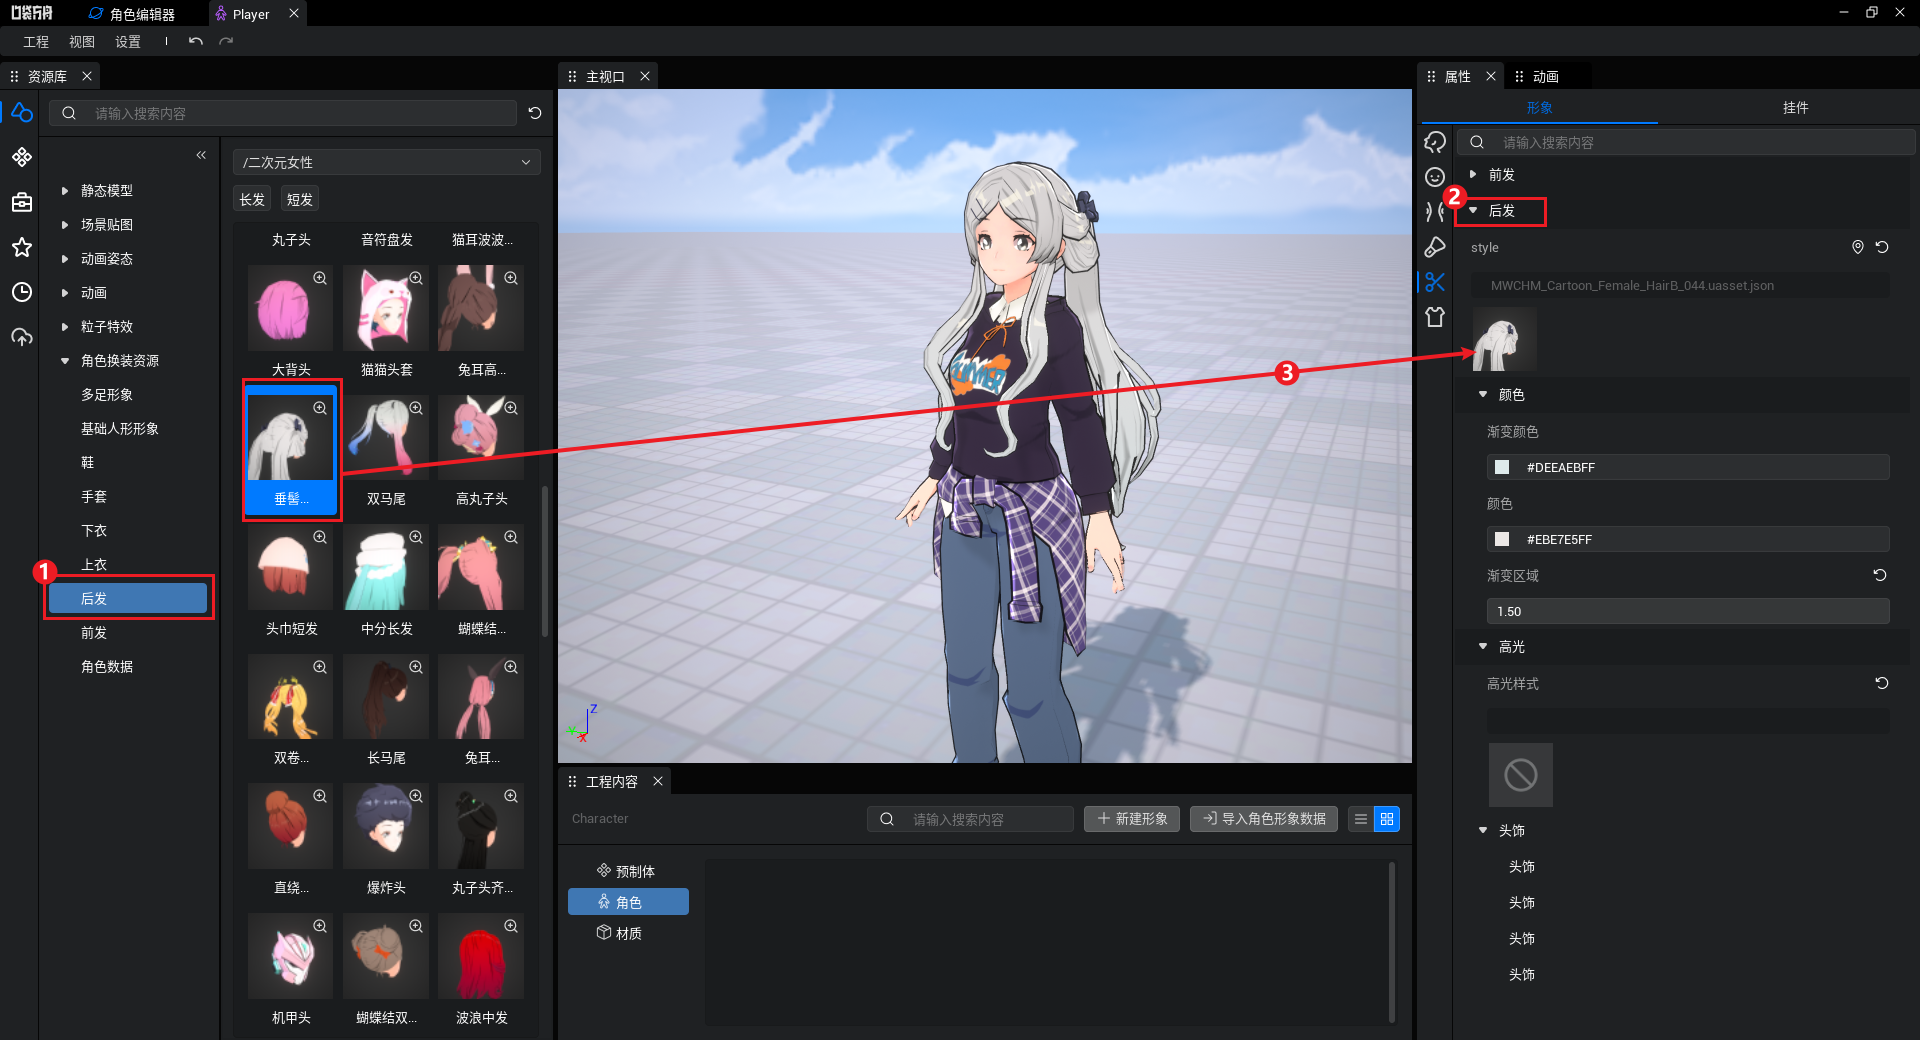Screen dimensions: 1920x1040
Task: Collapse the resource tree with double chevron
Action: [201, 155]
